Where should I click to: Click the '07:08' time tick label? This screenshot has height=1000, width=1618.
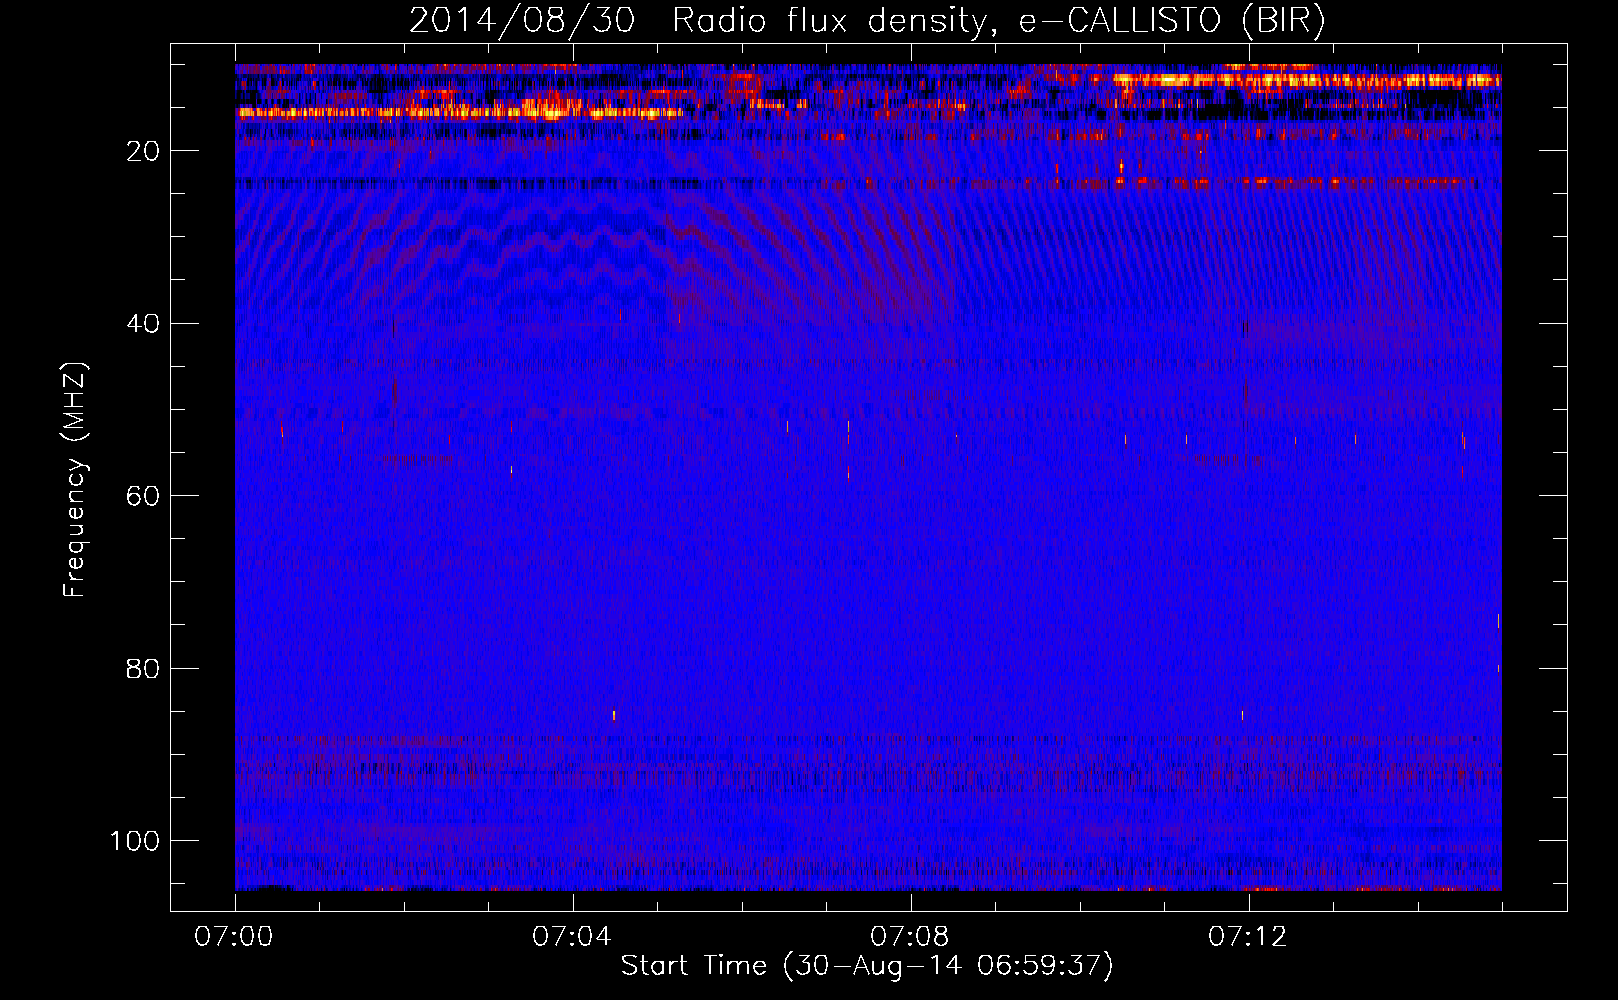pyautogui.click(x=910, y=937)
